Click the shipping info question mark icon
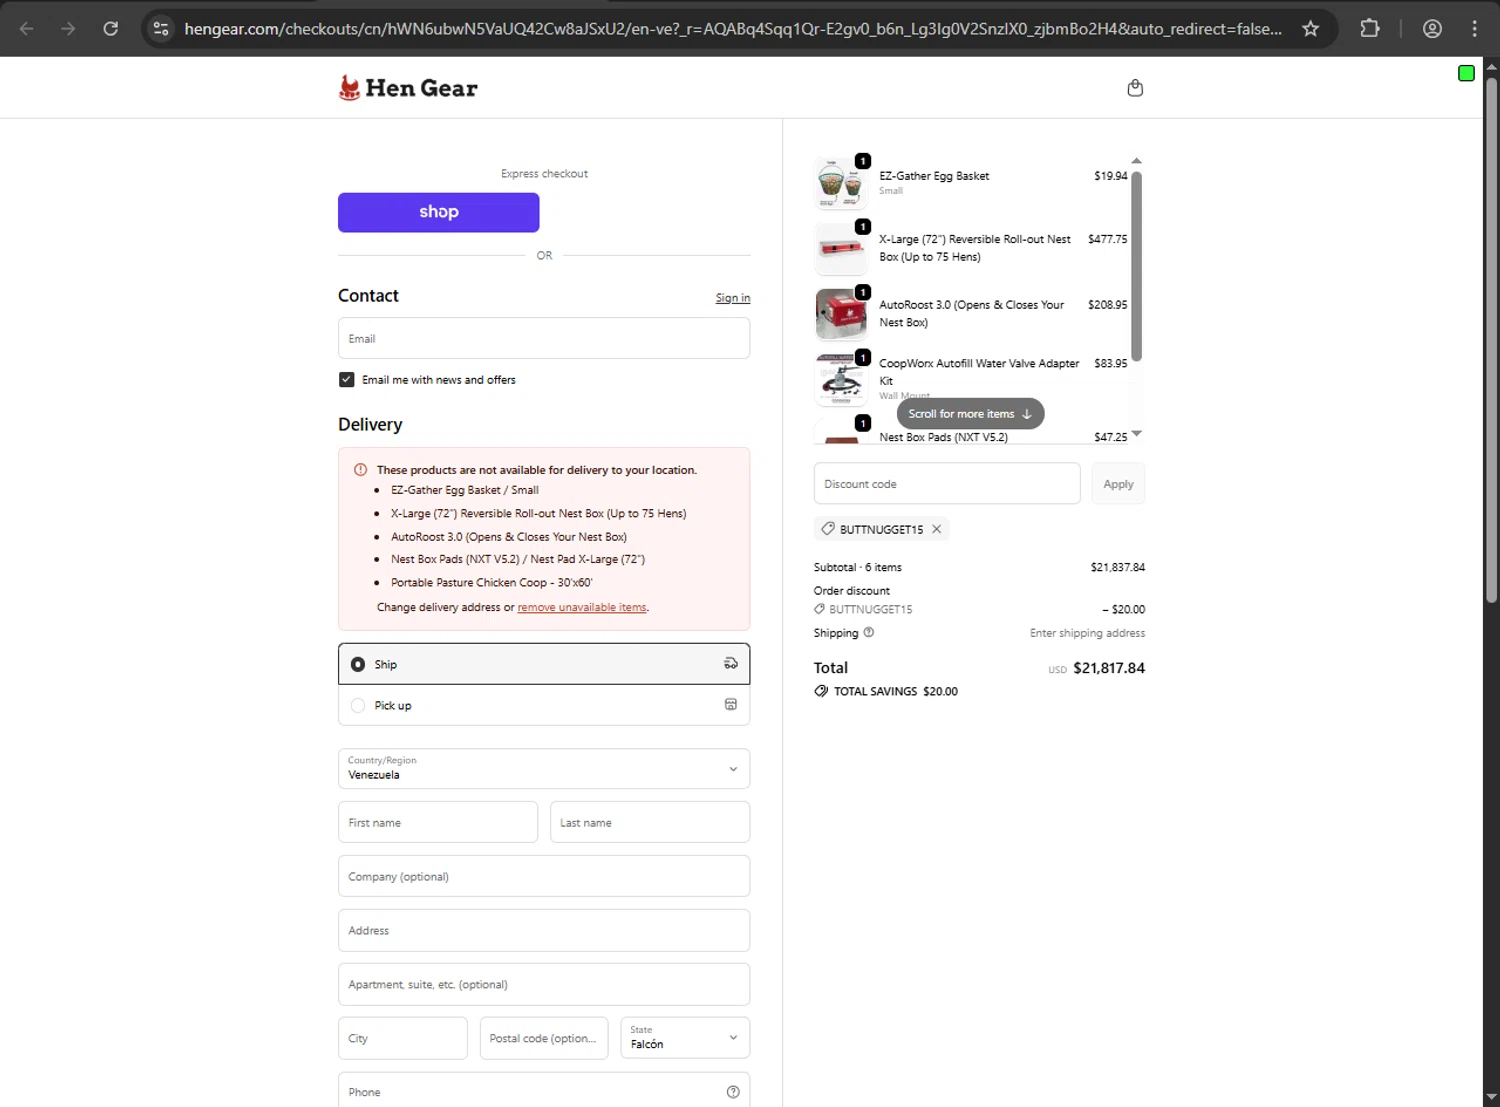1500x1107 pixels. pyautogui.click(x=868, y=632)
